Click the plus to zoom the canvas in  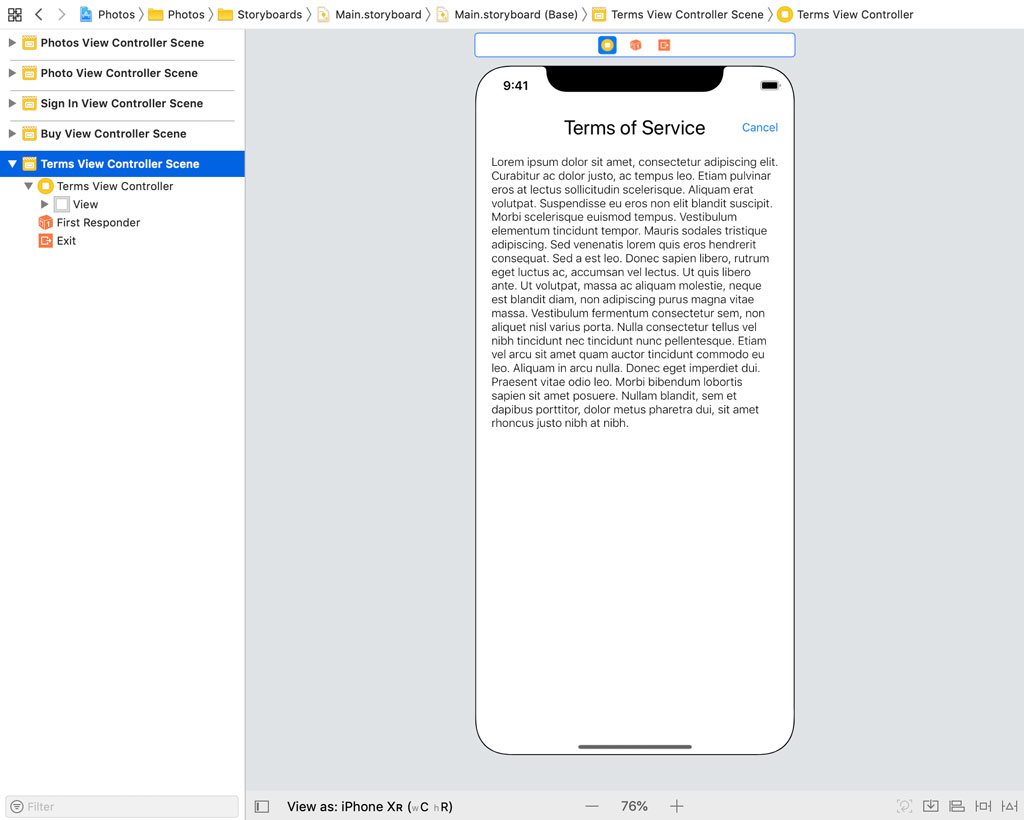[677, 806]
